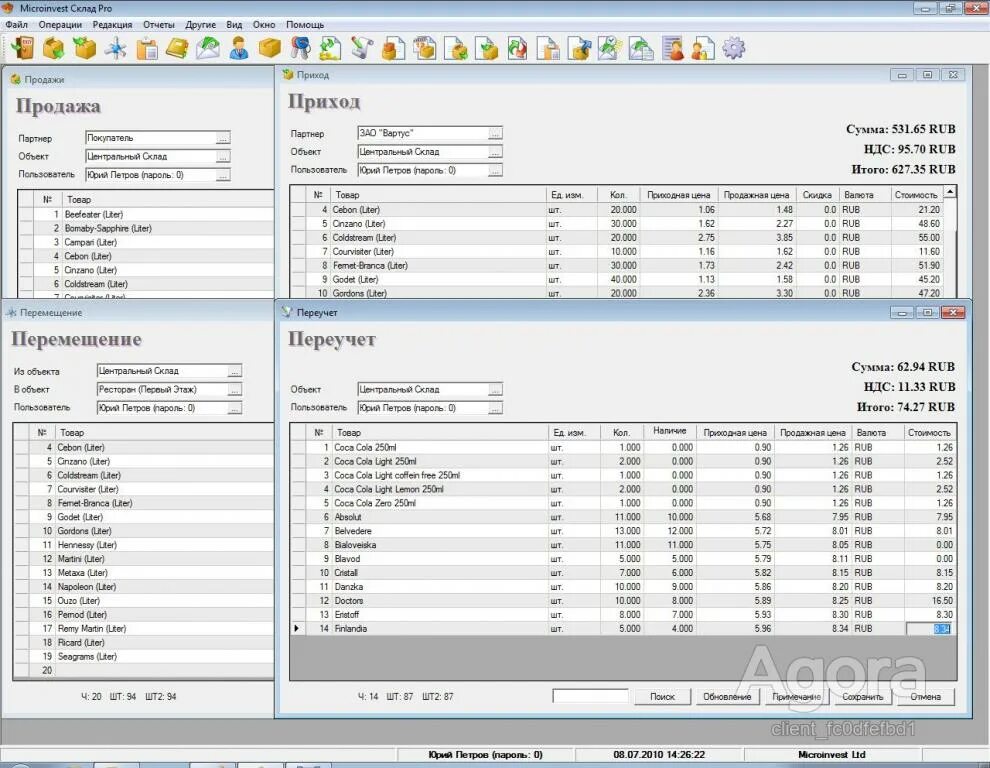Click the Продажная цена column header in Переучет

(812, 432)
